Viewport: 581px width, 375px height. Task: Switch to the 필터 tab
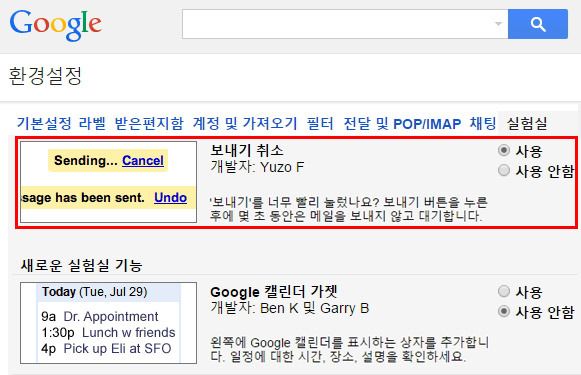[320, 123]
